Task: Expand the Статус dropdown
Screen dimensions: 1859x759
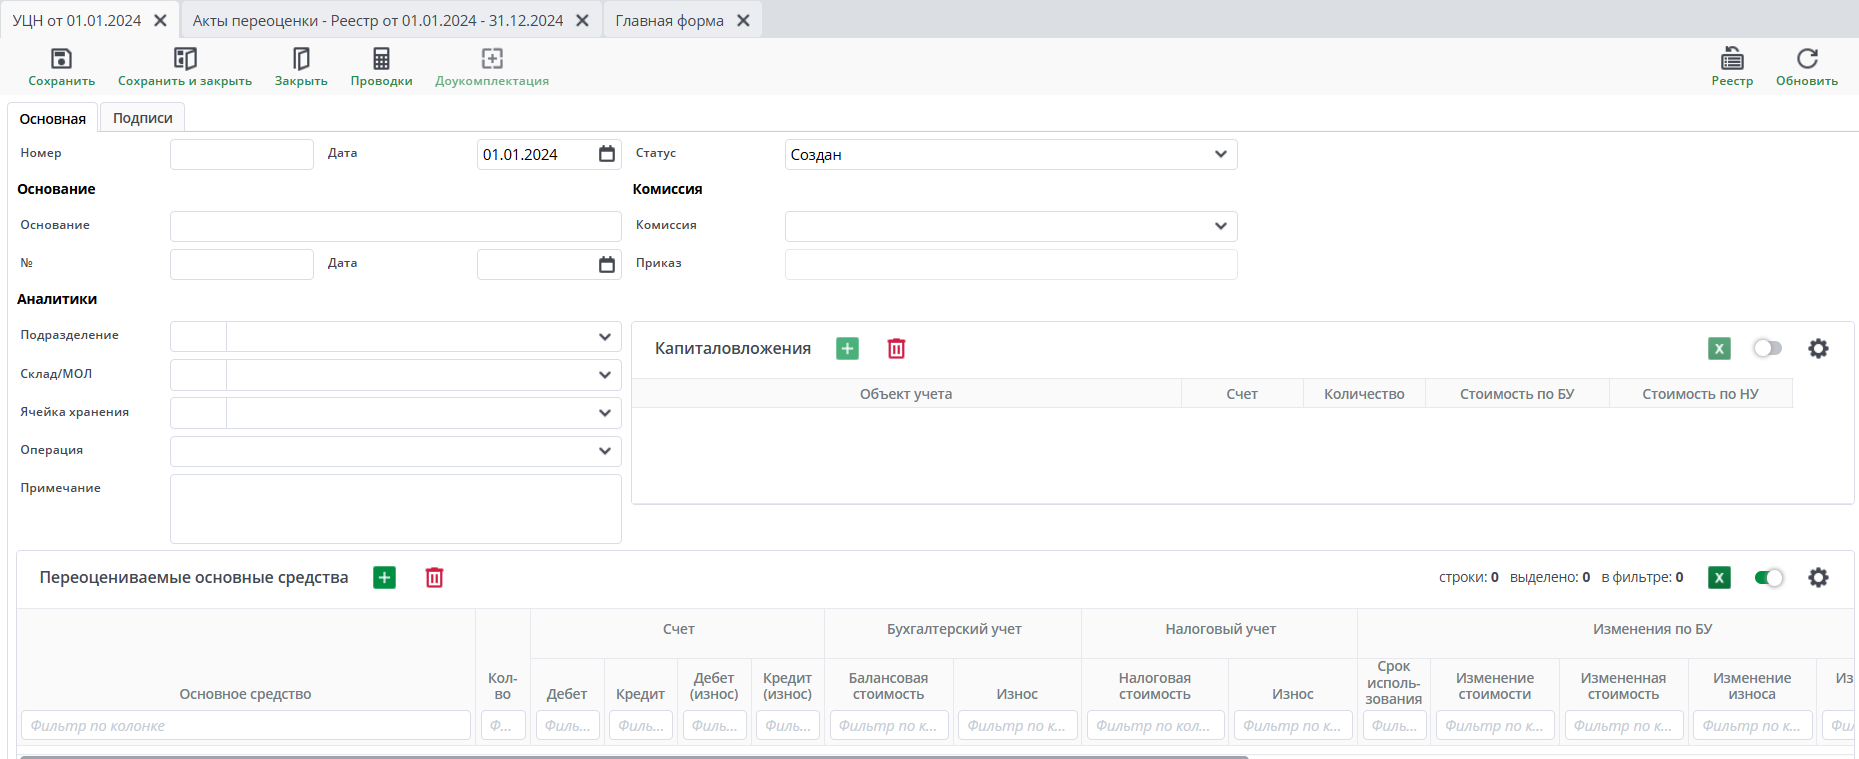Action: pos(1220,154)
